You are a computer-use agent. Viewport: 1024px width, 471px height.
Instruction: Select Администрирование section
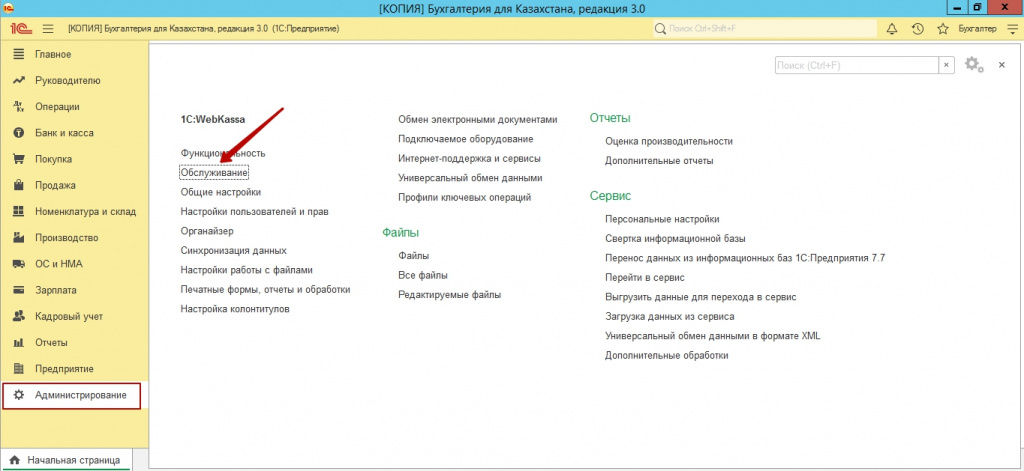pyautogui.click(x=72, y=395)
